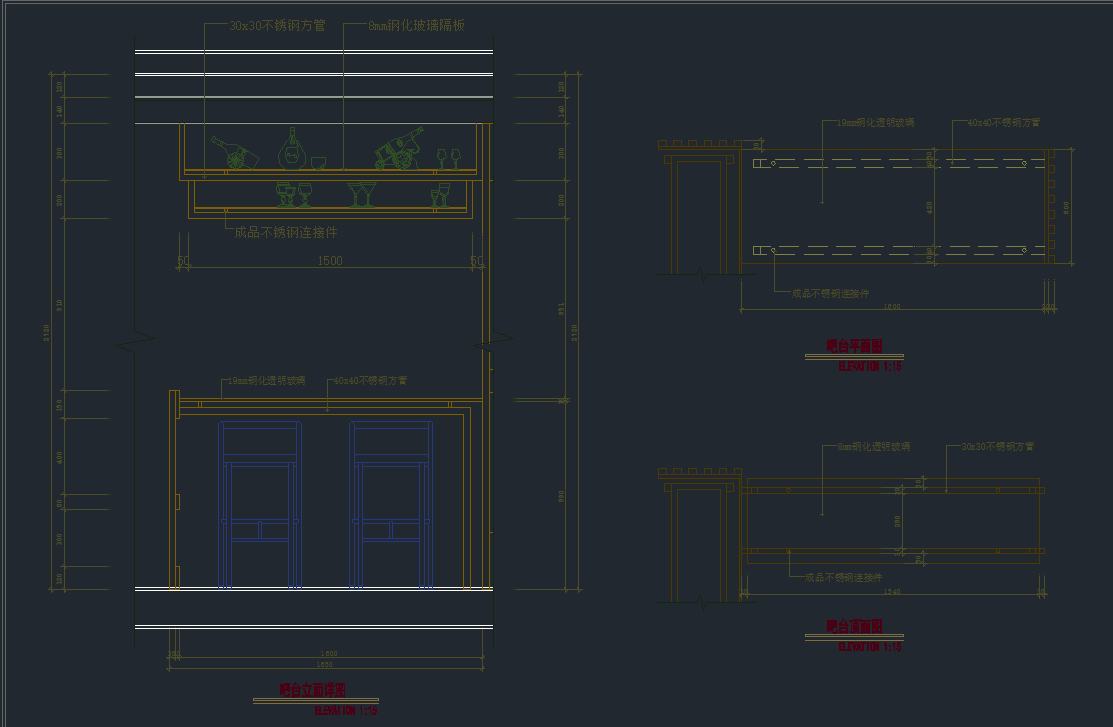Select 40x40不锈钢方管 label in the plan view
Viewport: 1113px width, 727px height.
(1004, 123)
